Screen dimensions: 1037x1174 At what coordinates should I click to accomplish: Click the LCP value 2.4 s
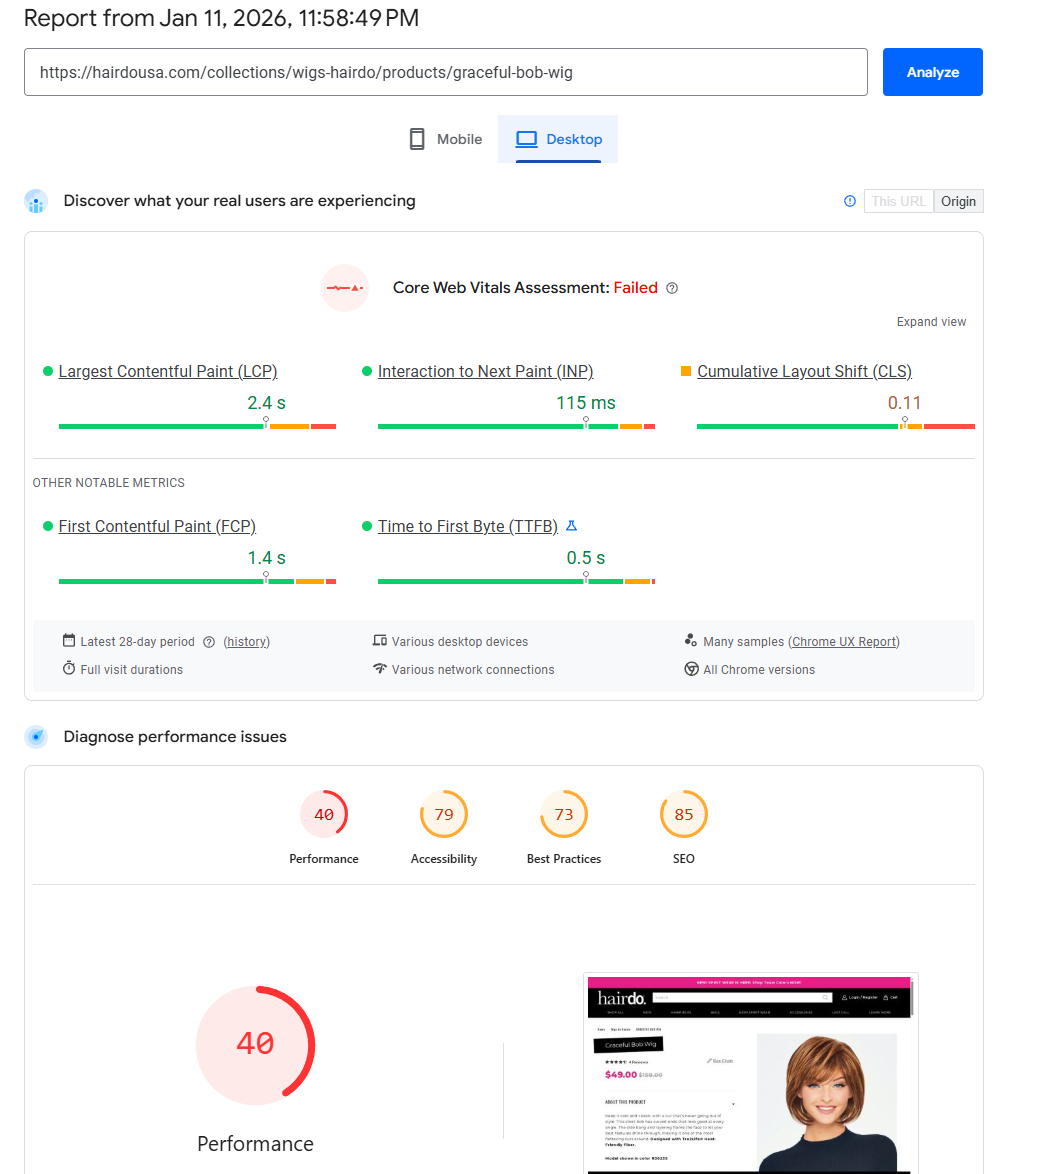(267, 403)
